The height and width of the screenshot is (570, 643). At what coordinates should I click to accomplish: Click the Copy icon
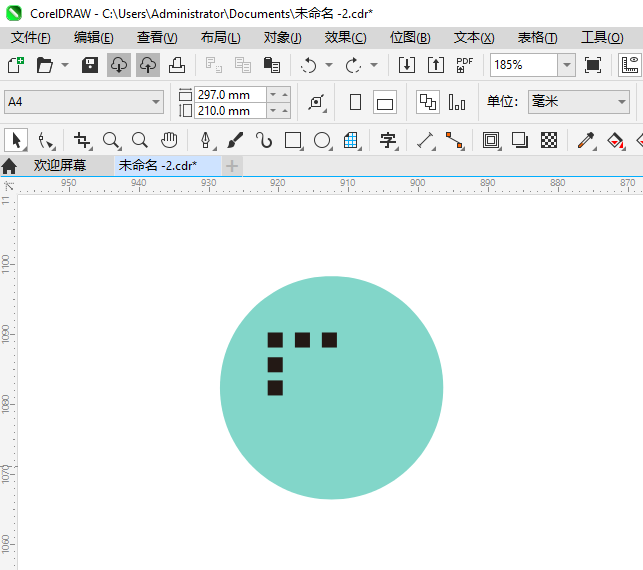(243, 65)
